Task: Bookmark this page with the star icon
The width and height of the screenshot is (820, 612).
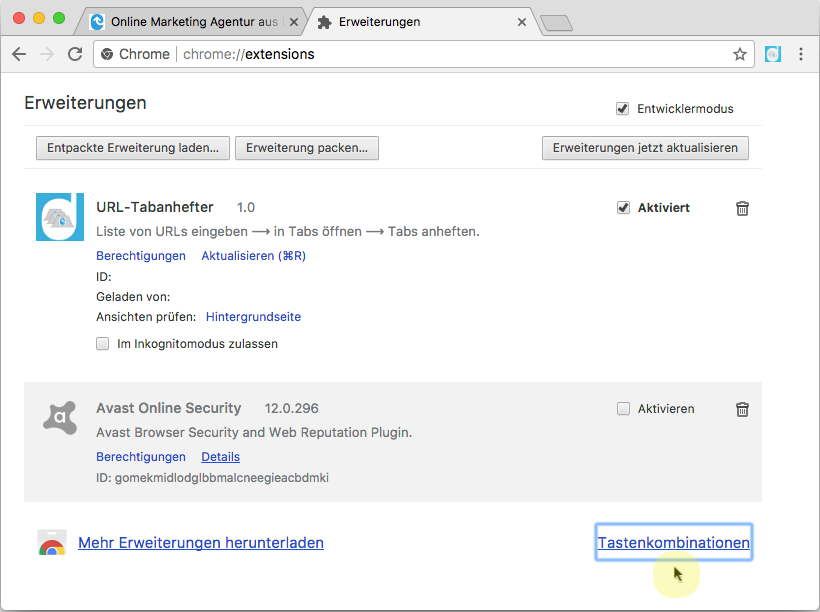Action: click(739, 54)
